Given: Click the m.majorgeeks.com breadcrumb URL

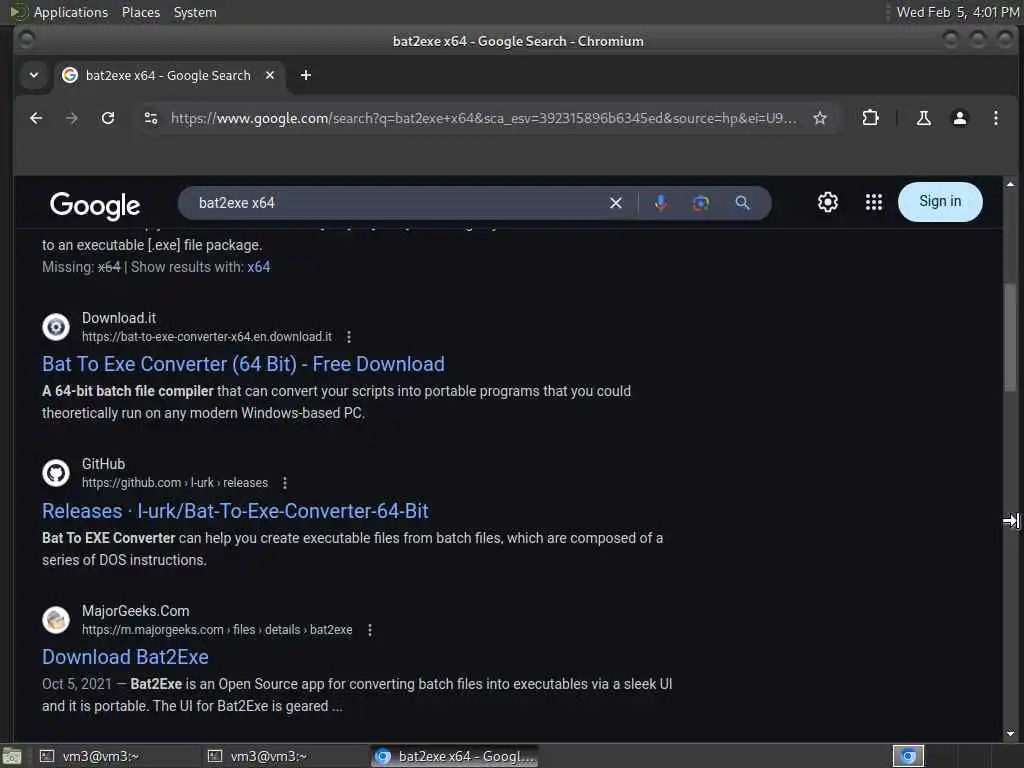Looking at the screenshot, I should pyautogui.click(x=217, y=630).
